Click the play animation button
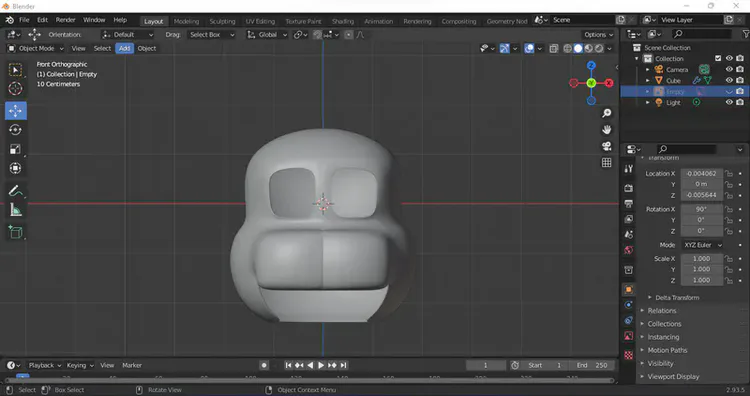The image size is (750, 396). pos(321,365)
